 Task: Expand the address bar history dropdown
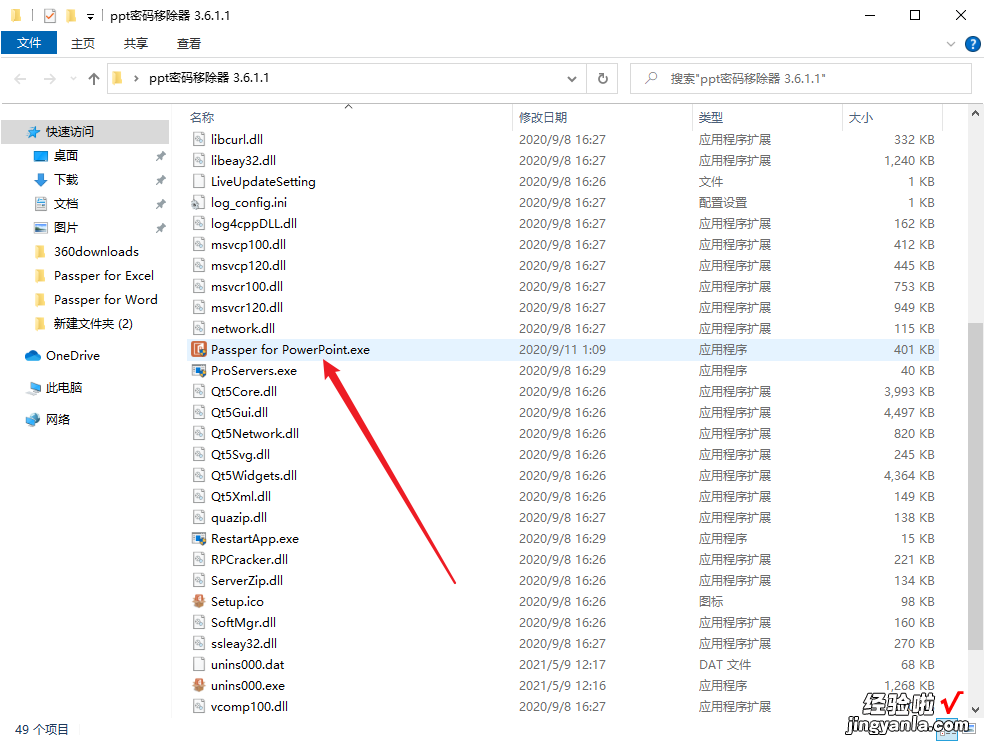(x=572, y=79)
